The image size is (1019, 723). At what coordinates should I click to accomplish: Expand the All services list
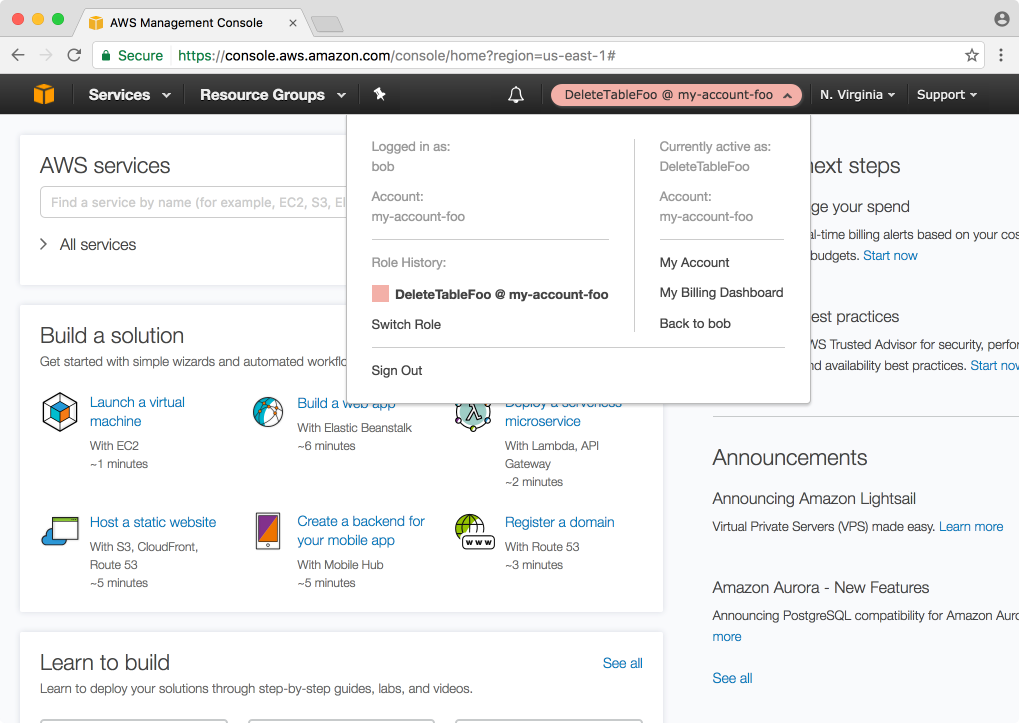[88, 244]
